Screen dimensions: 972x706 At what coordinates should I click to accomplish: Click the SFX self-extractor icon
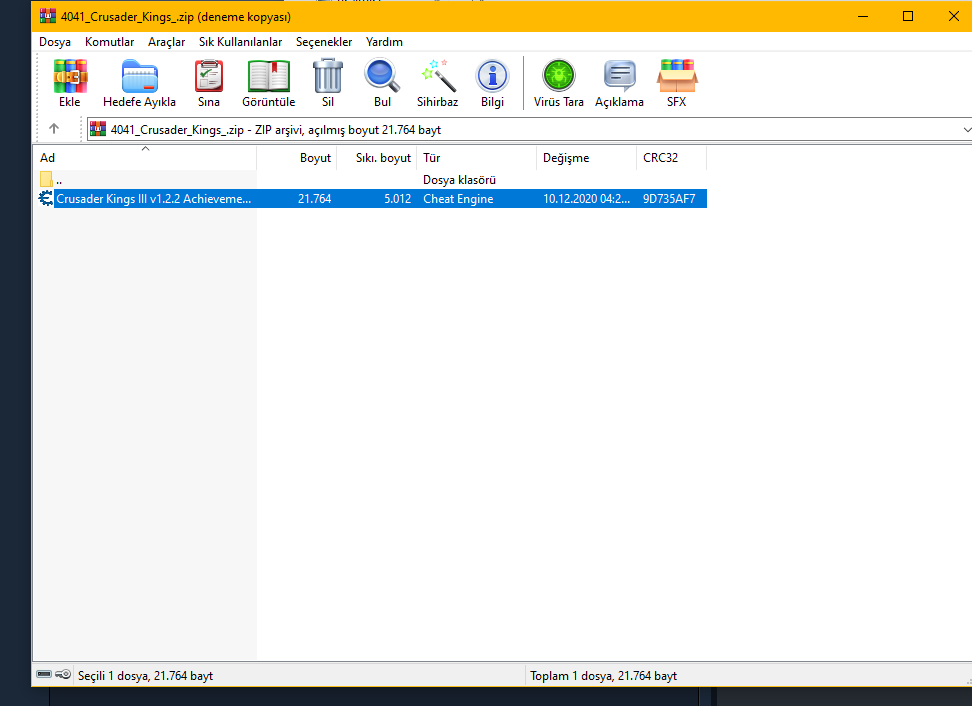(677, 76)
